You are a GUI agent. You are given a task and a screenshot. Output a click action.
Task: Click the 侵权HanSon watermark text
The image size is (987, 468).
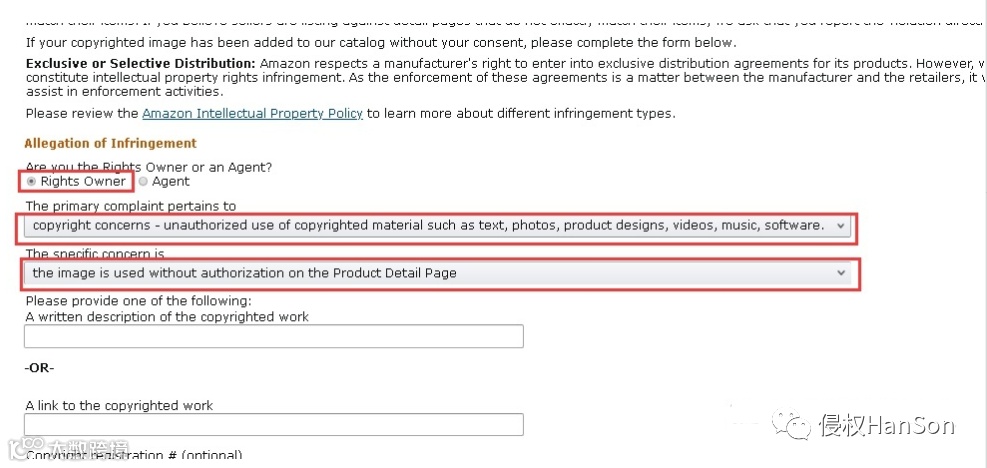(x=887, y=427)
